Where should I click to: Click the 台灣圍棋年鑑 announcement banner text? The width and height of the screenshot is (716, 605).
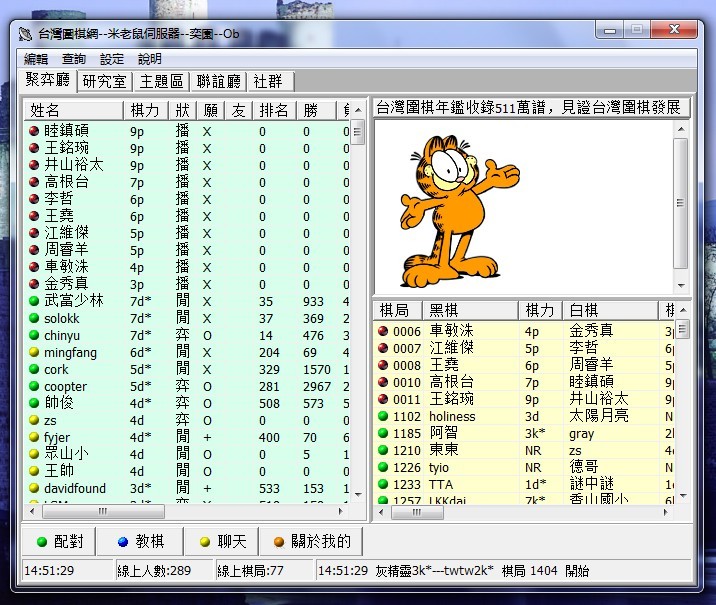pyautogui.click(x=528, y=108)
